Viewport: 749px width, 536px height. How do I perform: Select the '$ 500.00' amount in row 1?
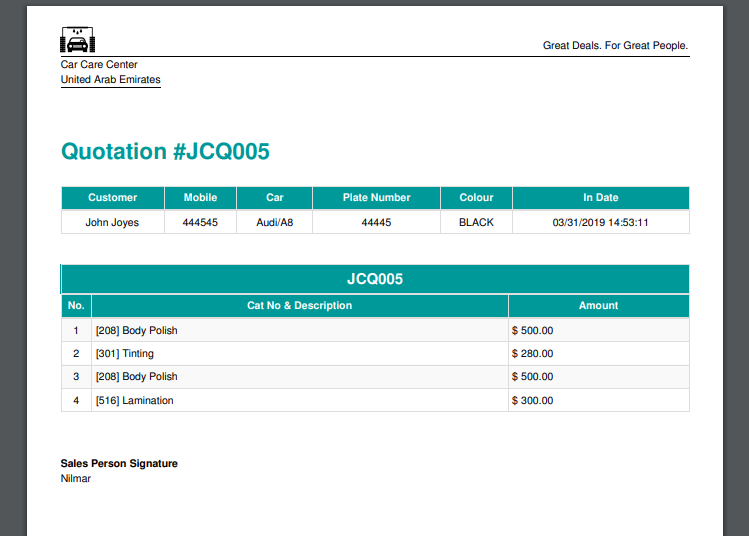(533, 331)
